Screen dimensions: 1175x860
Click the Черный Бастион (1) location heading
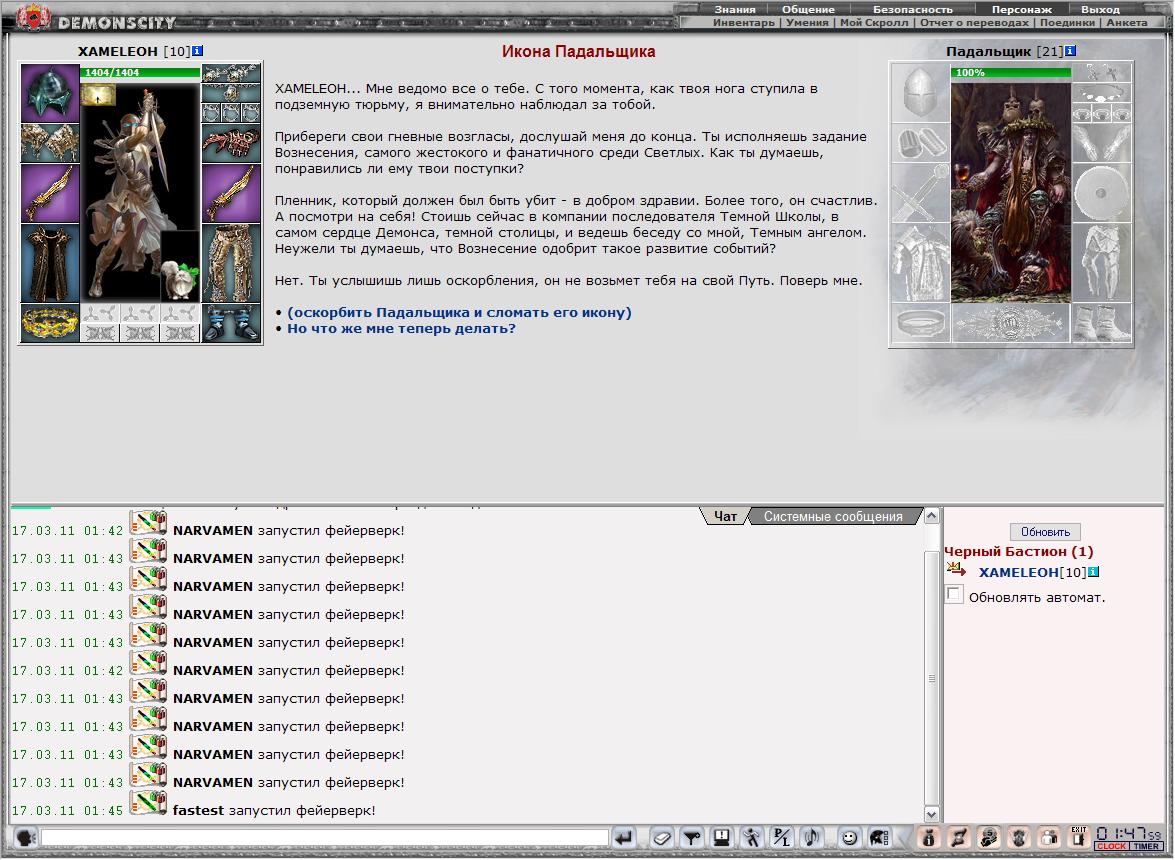[1018, 551]
